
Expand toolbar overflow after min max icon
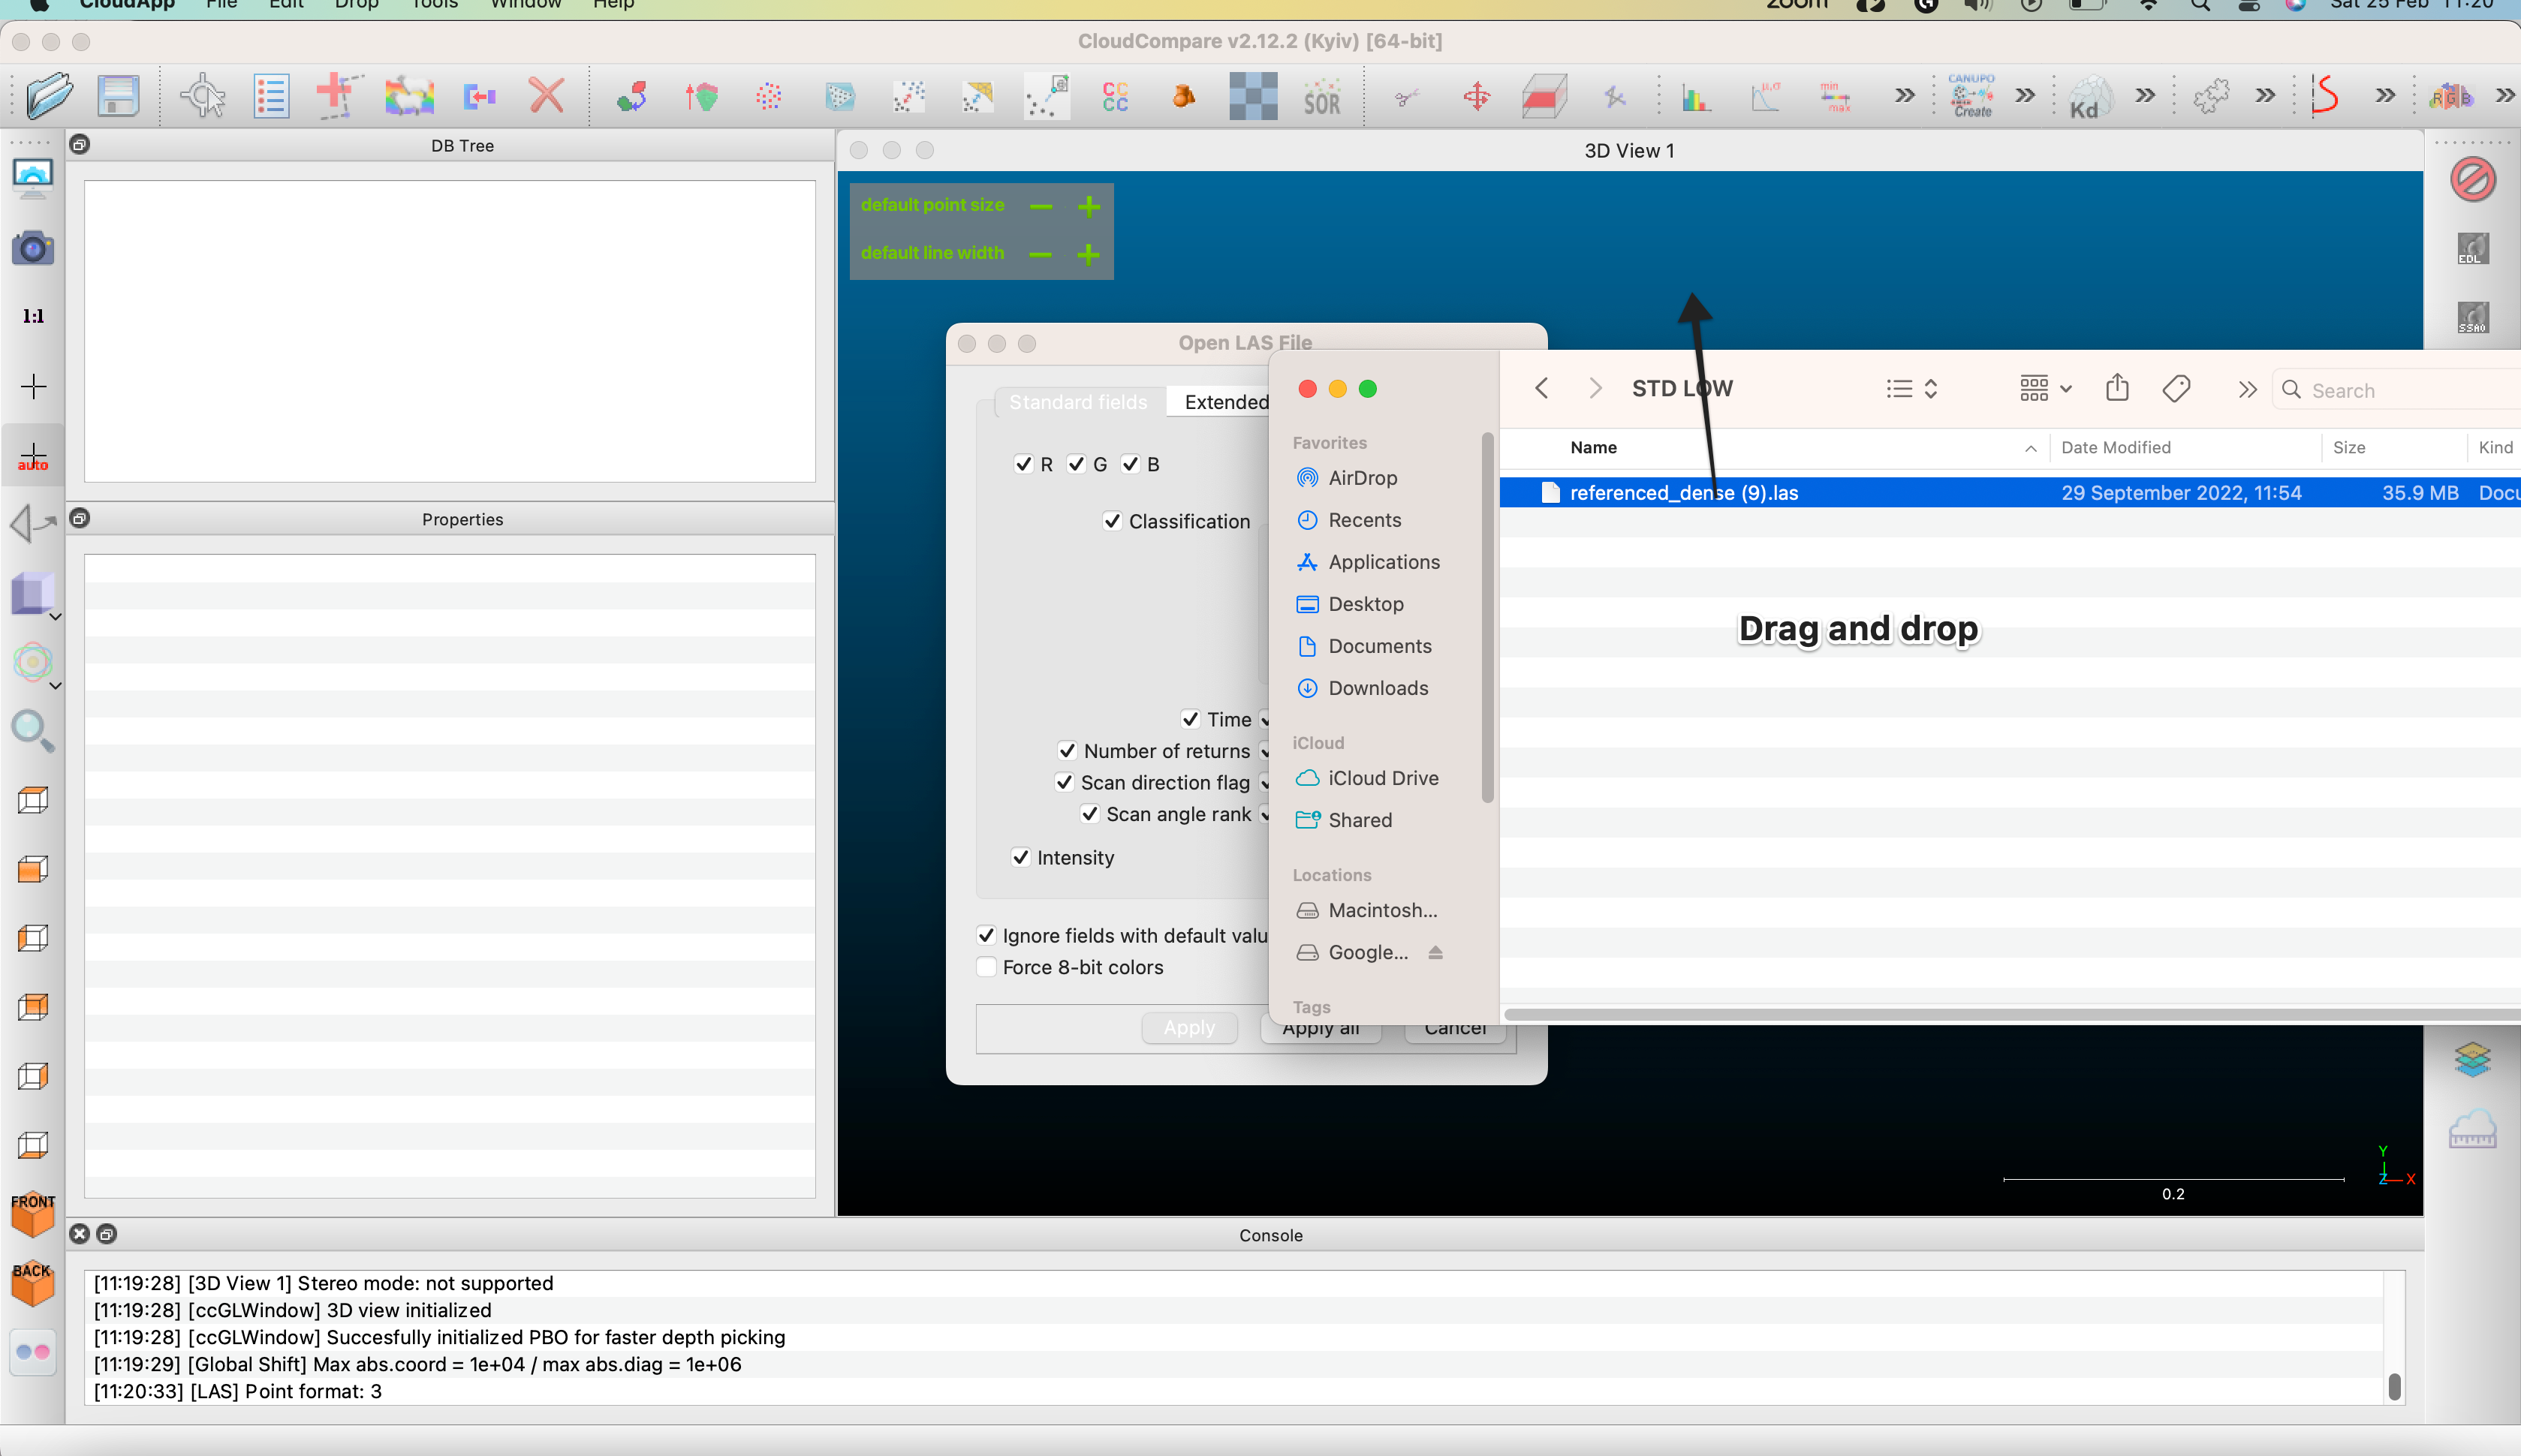[x=1905, y=96]
